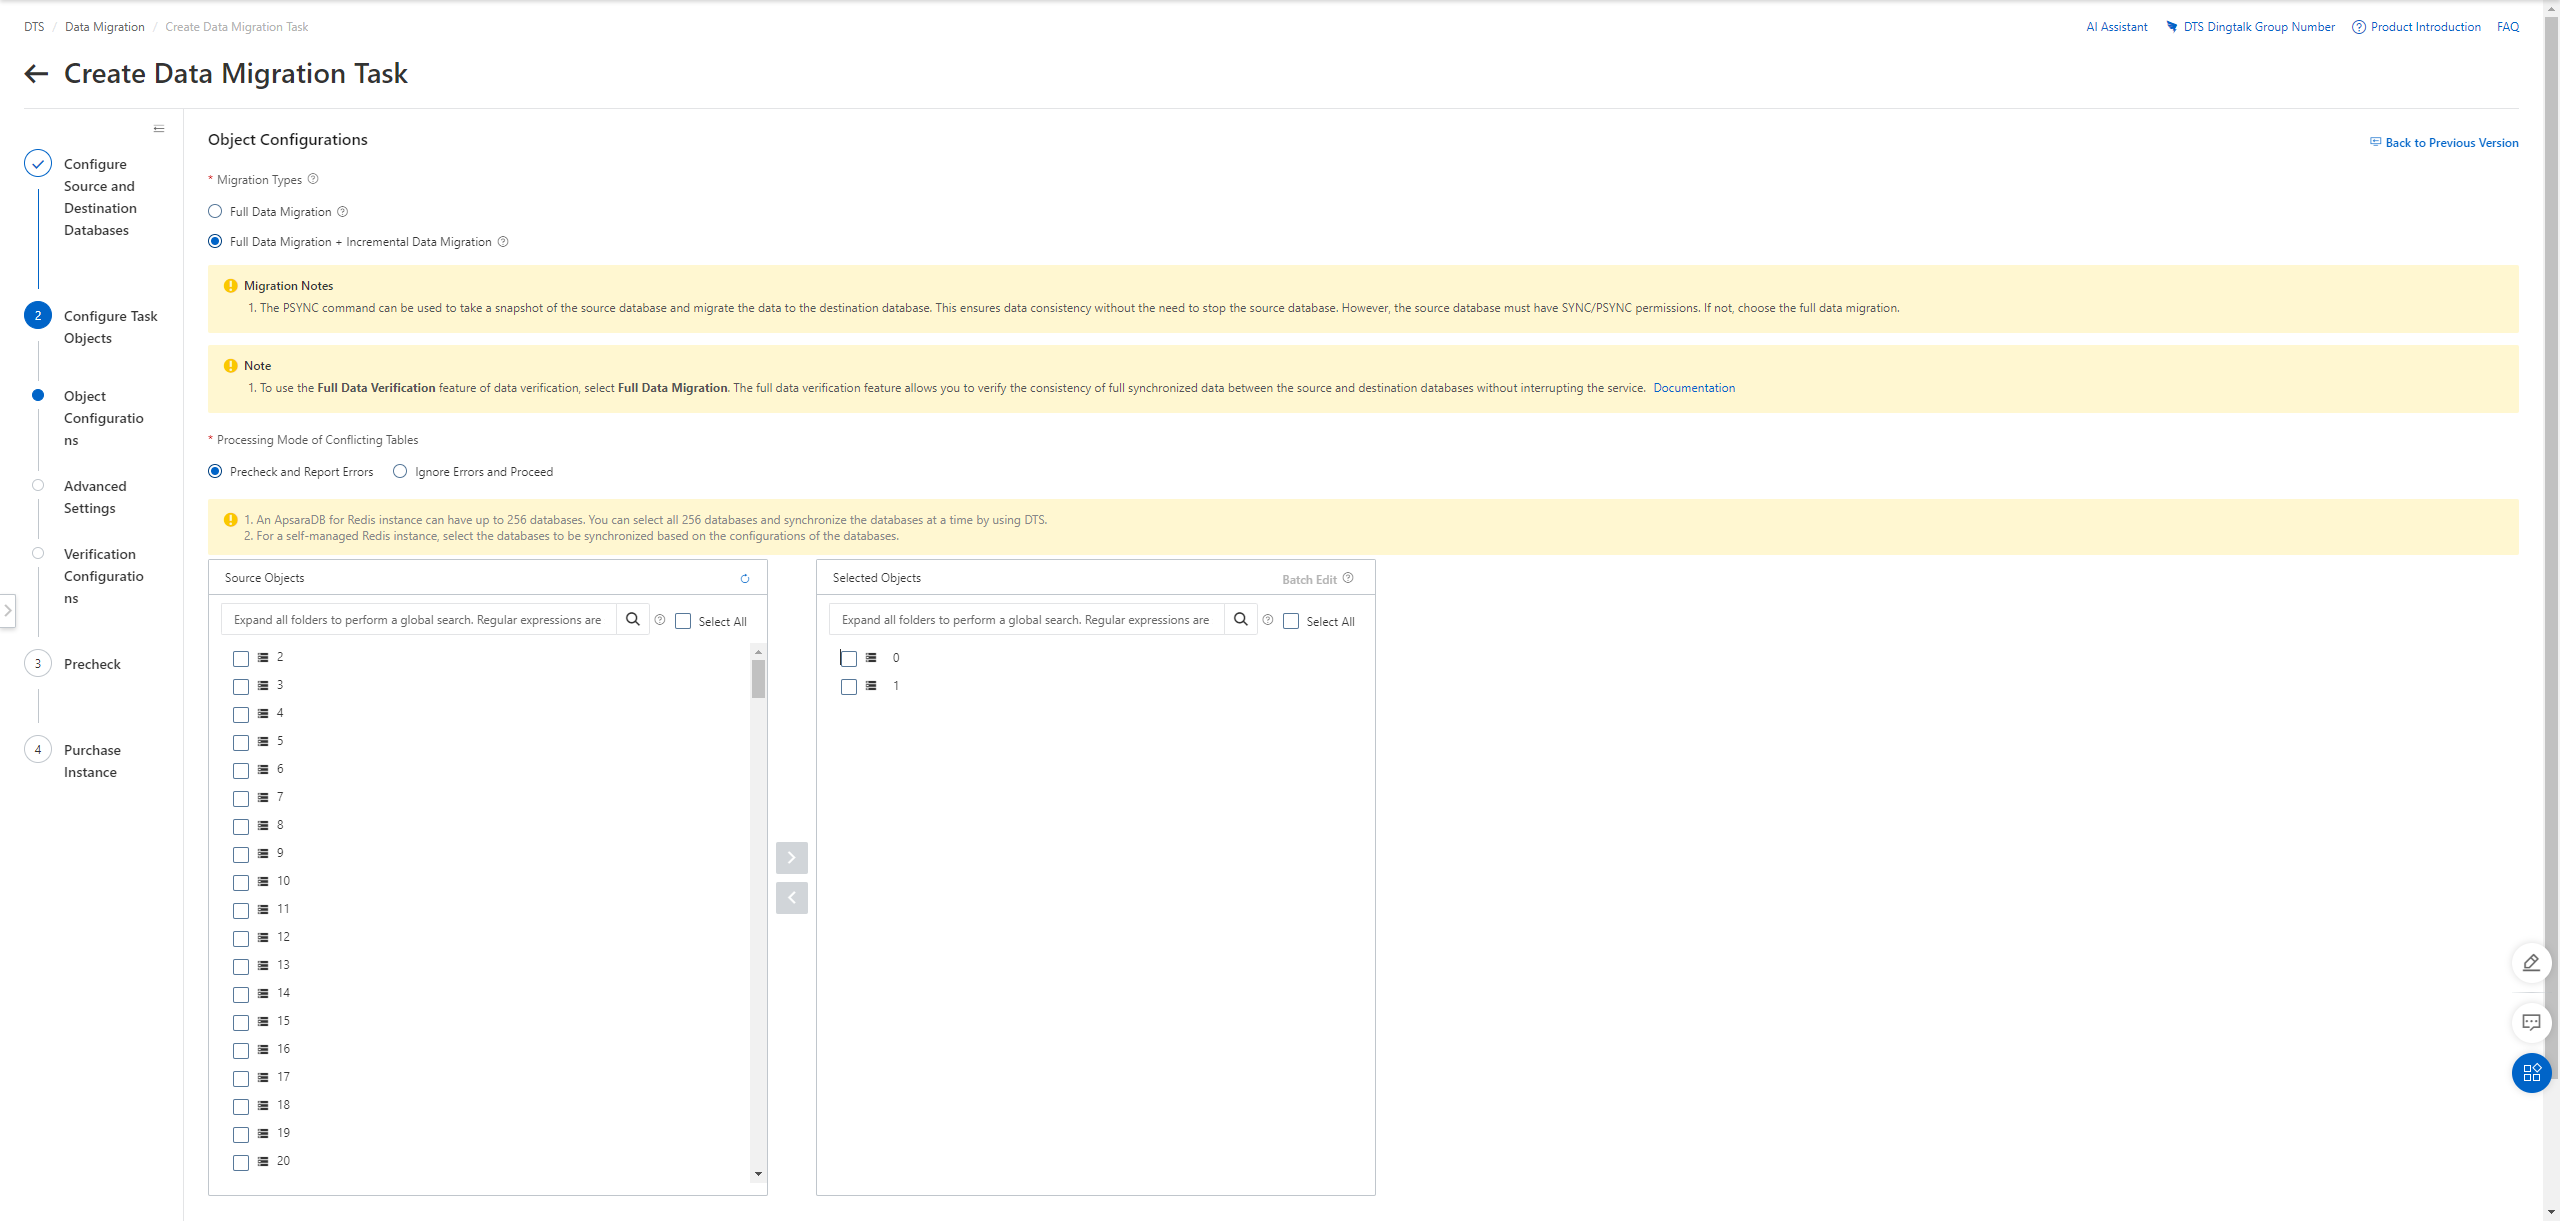Image resolution: width=2560 pixels, height=1221 pixels.
Task: Click the Selected Objects search magnifier icon
Action: pos(1240,620)
